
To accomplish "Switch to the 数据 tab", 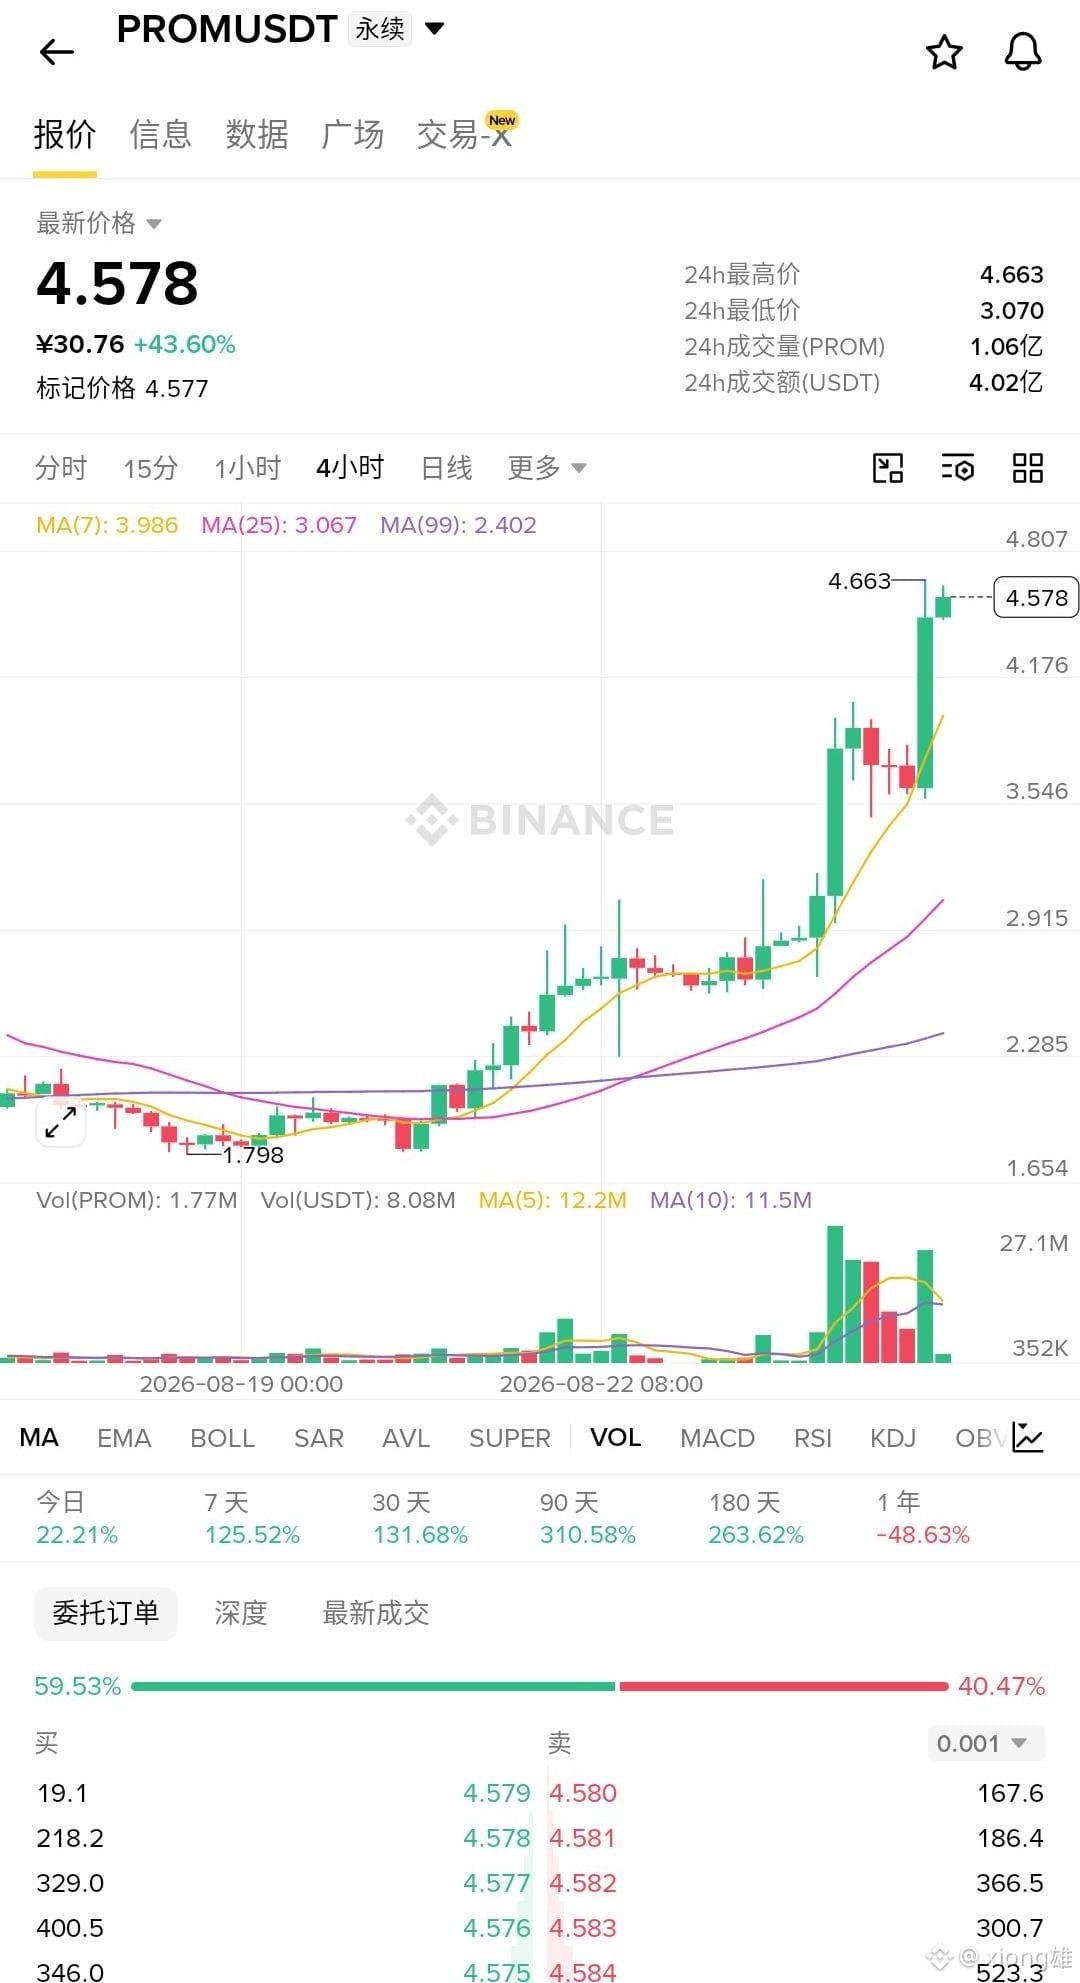I will point(257,134).
